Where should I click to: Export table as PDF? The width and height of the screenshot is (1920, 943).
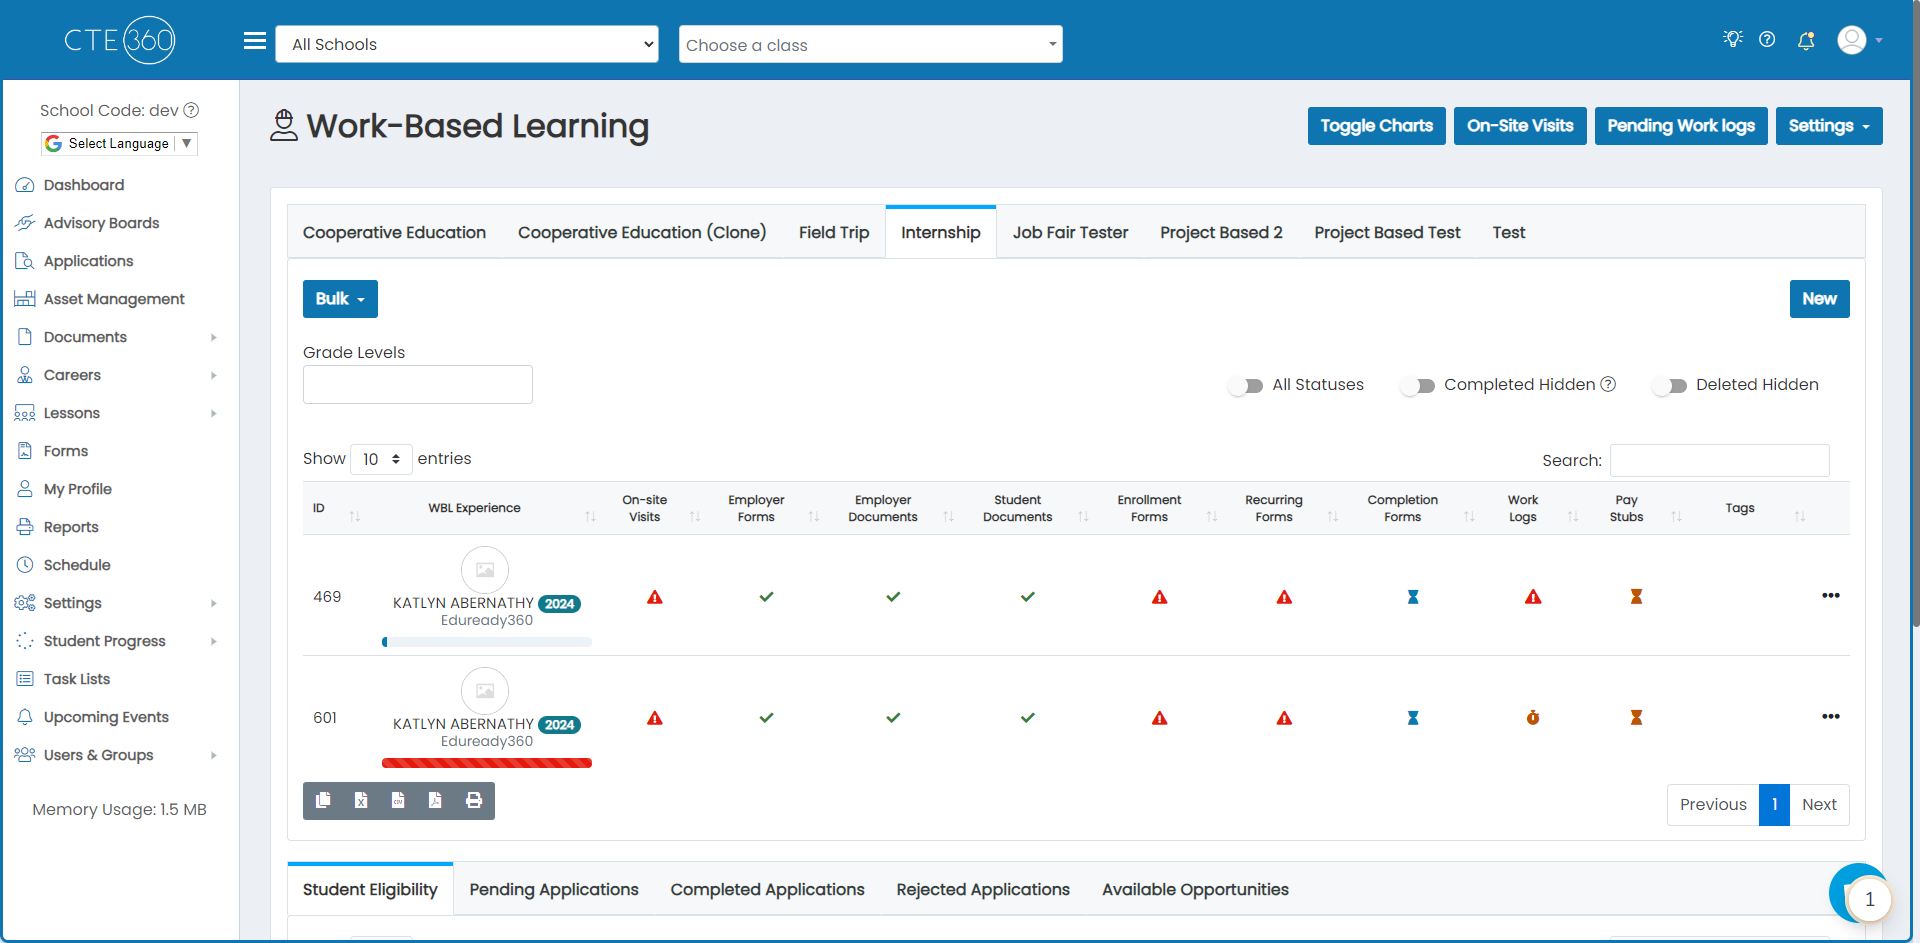click(435, 800)
